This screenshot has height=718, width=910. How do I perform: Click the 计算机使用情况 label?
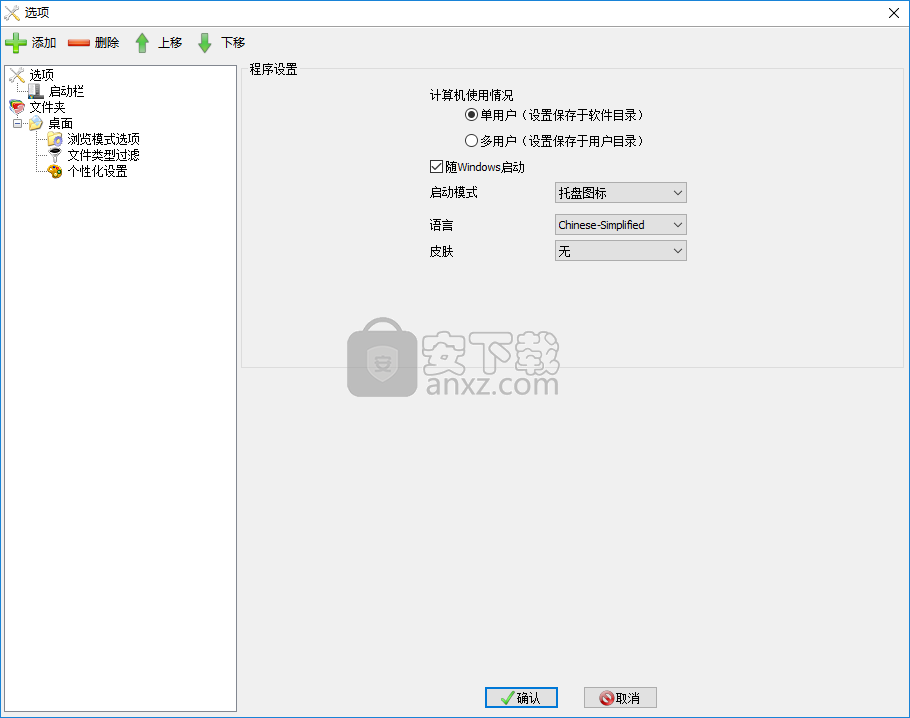pos(471,95)
